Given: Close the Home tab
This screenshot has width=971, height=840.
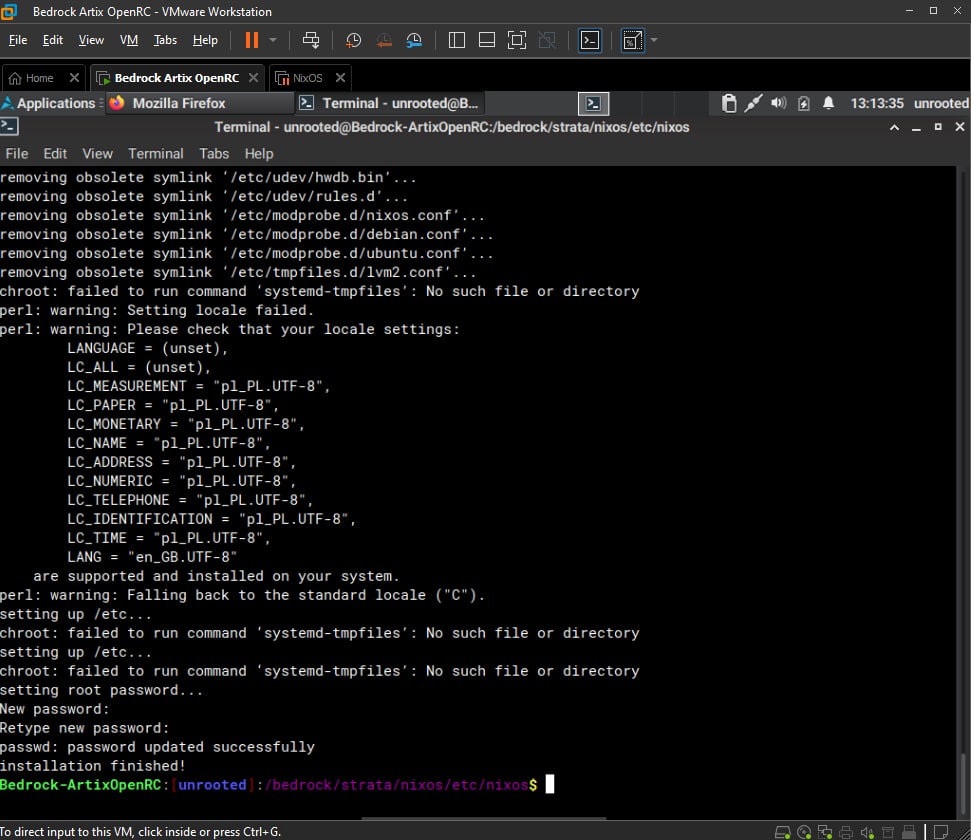Looking at the screenshot, I should (74, 77).
